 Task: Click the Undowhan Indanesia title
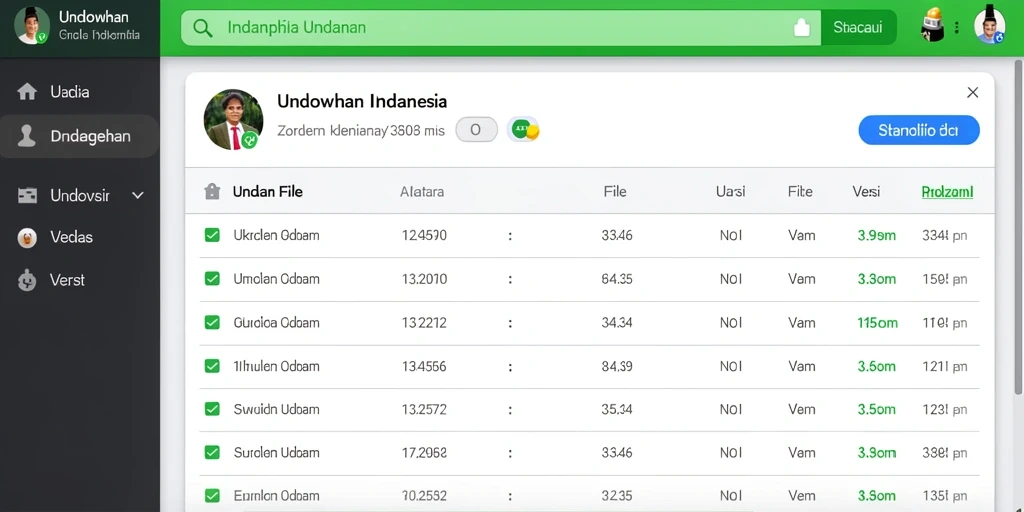[362, 101]
